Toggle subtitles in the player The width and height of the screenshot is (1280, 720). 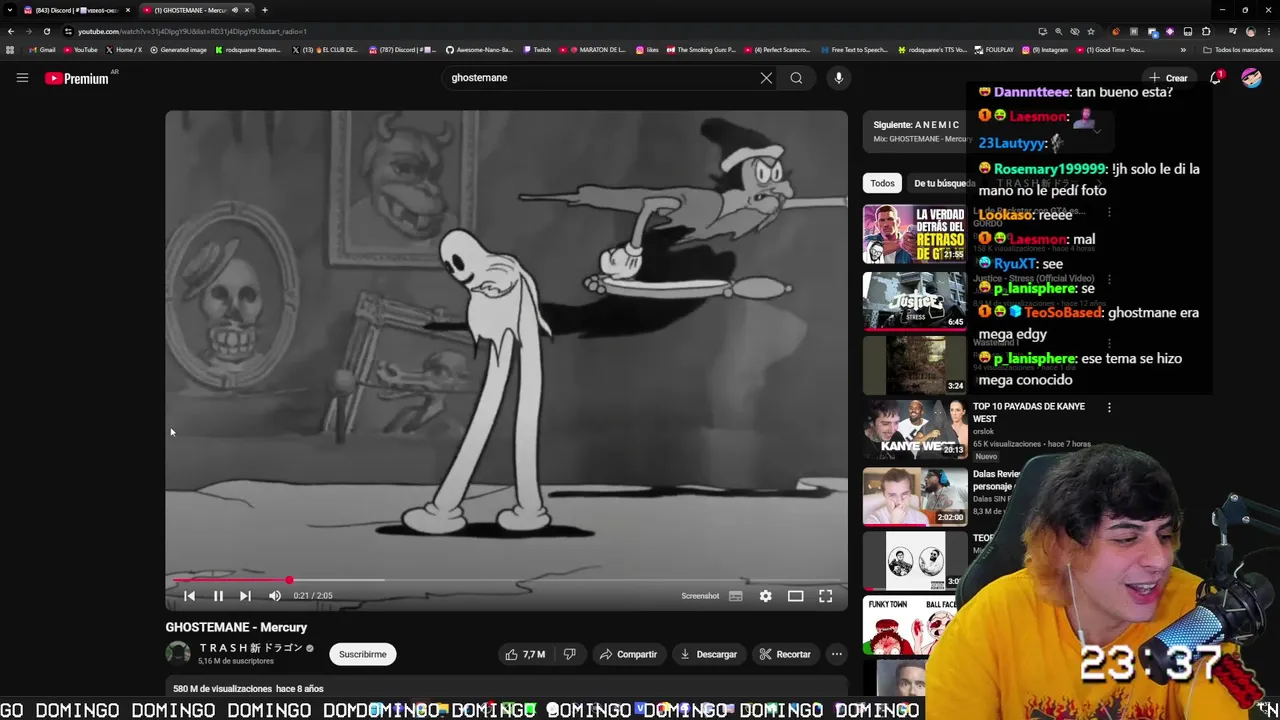(x=736, y=596)
